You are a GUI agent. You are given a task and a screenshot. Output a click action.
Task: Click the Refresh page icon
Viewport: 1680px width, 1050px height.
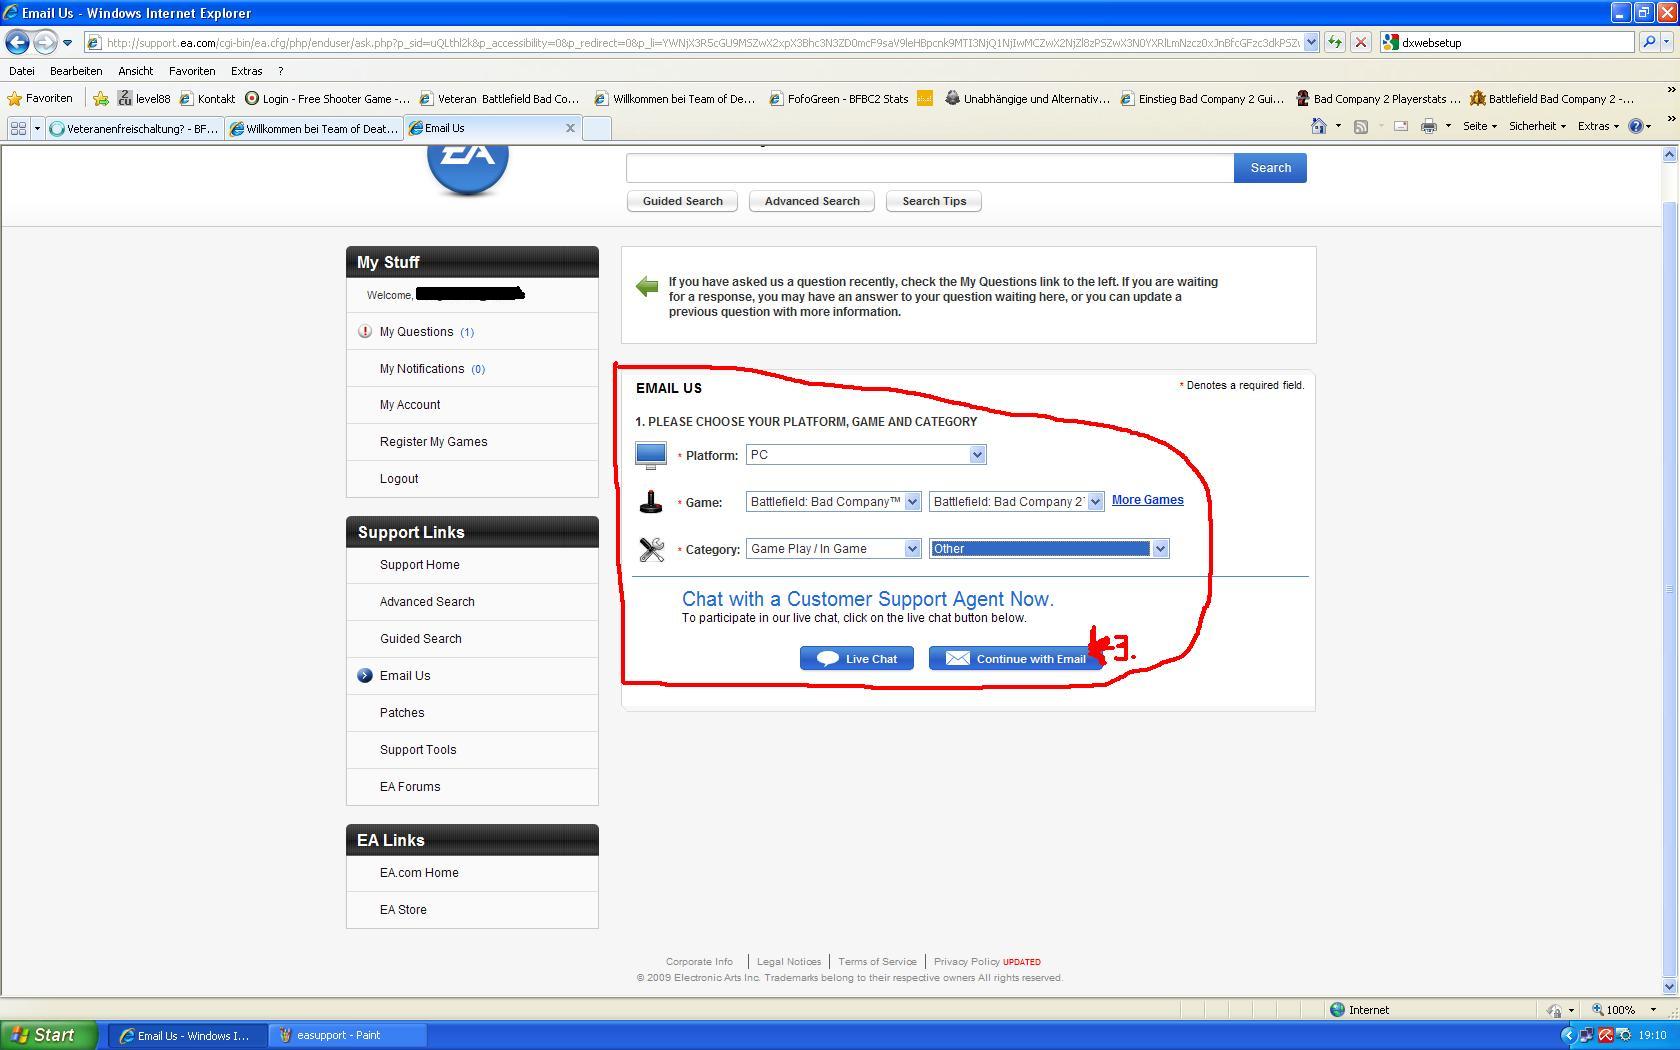tap(1334, 42)
